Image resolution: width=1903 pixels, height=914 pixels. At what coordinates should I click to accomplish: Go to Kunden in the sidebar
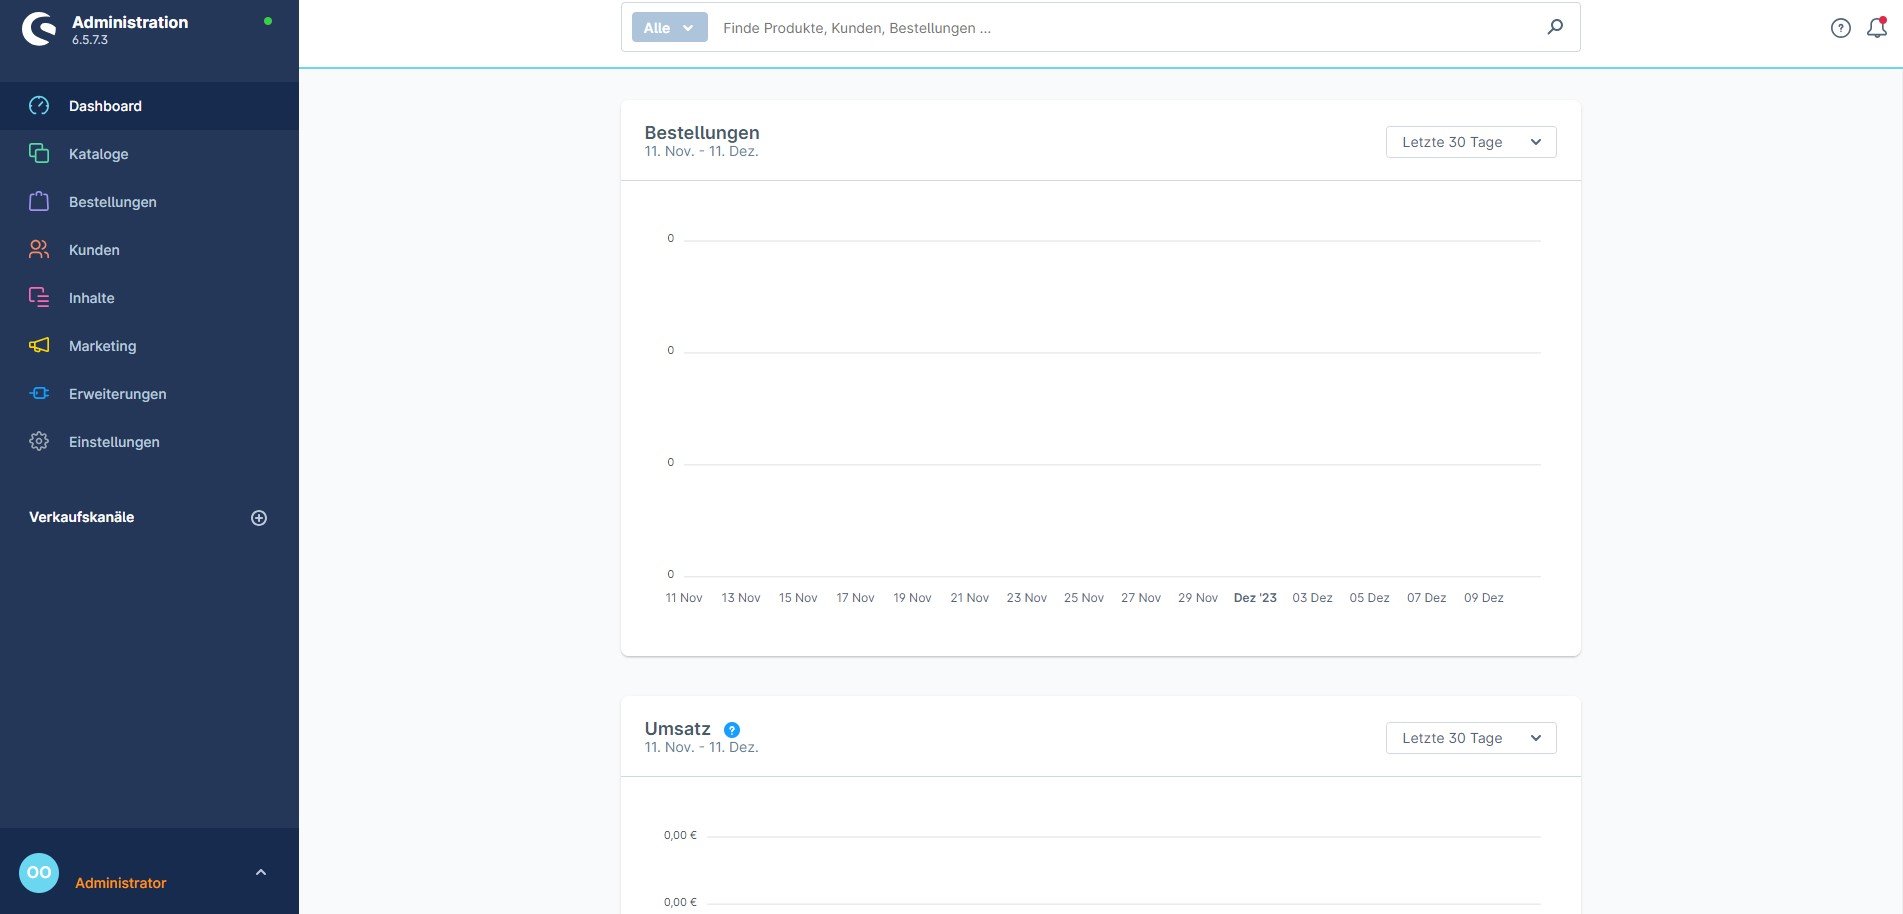click(94, 250)
